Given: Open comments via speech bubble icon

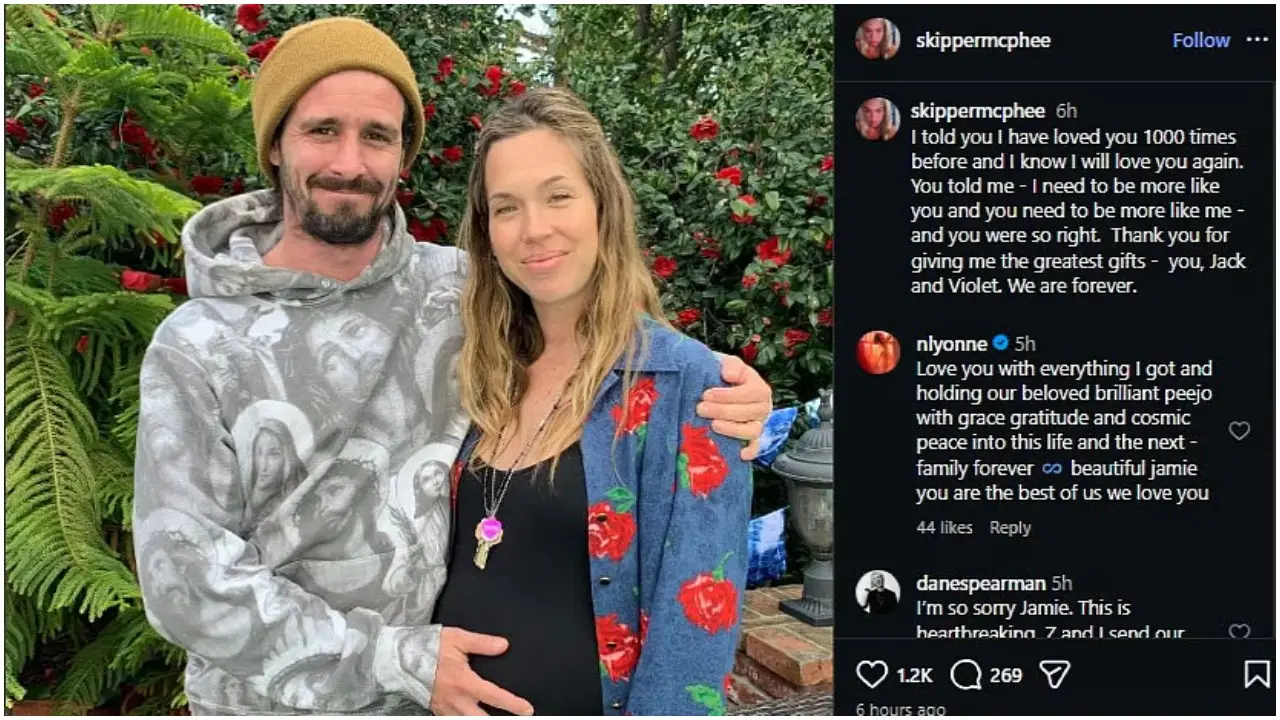Looking at the screenshot, I should [x=966, y=675].
